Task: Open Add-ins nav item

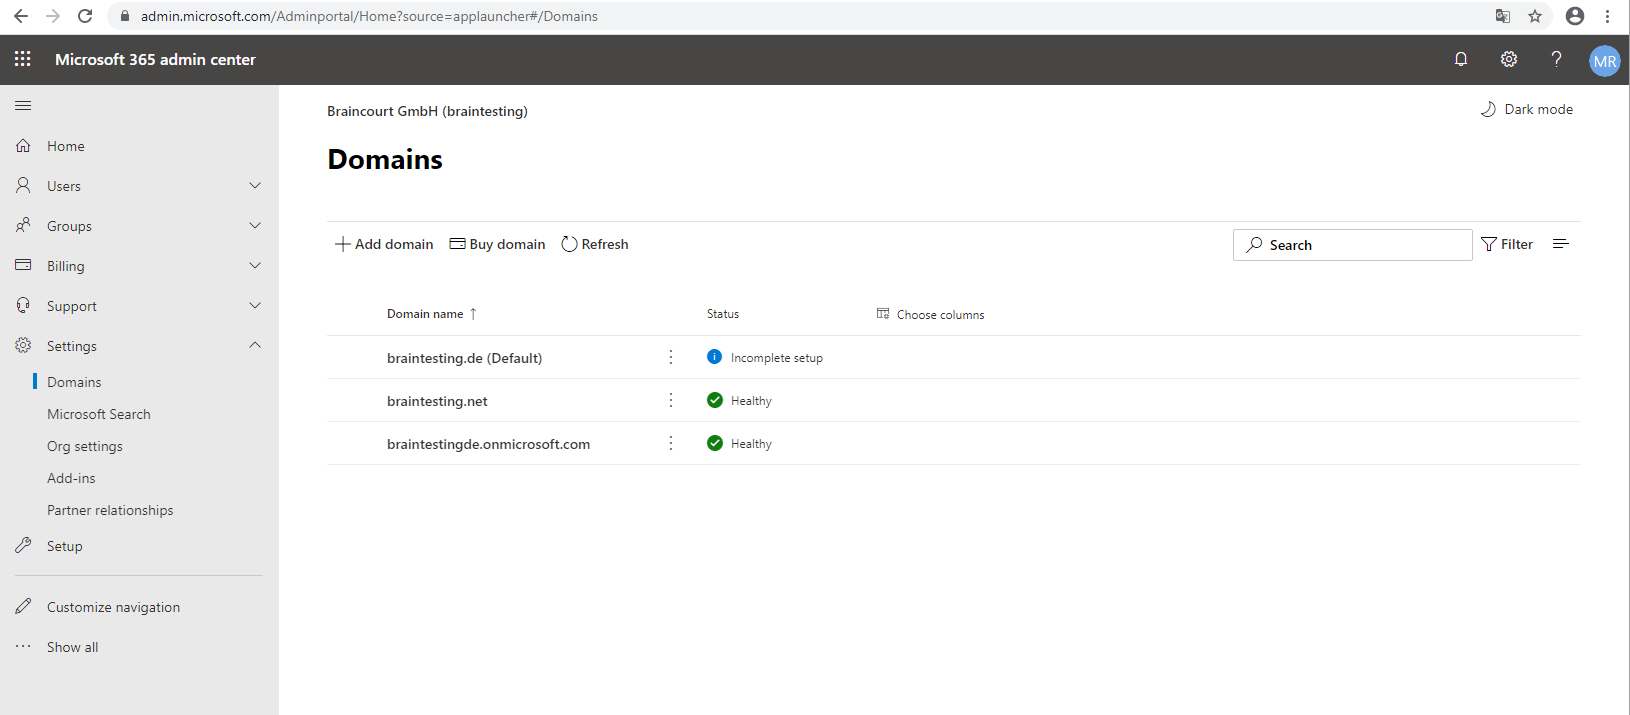Action: [71, 478]
